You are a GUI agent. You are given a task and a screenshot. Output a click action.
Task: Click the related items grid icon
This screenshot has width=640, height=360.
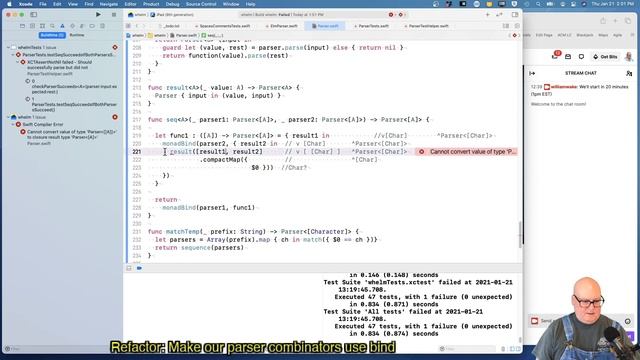tap(128, 26)
